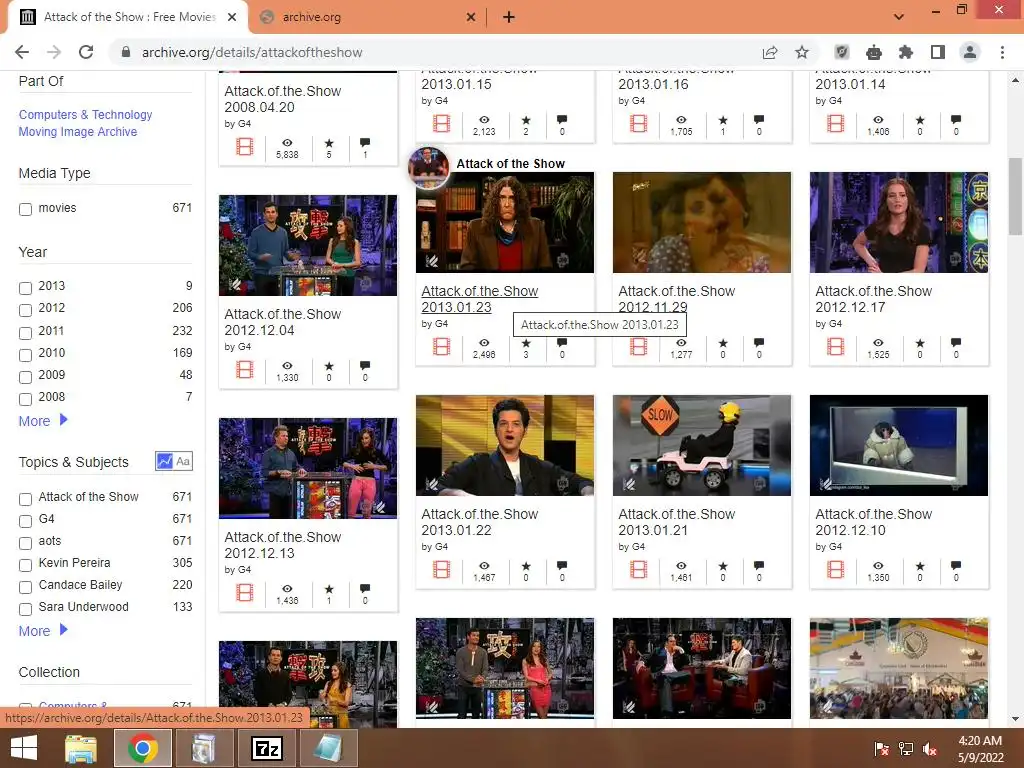Click the scrollbar down arrow
The width and height of the screenshot is (1024, 768).
1015,719
